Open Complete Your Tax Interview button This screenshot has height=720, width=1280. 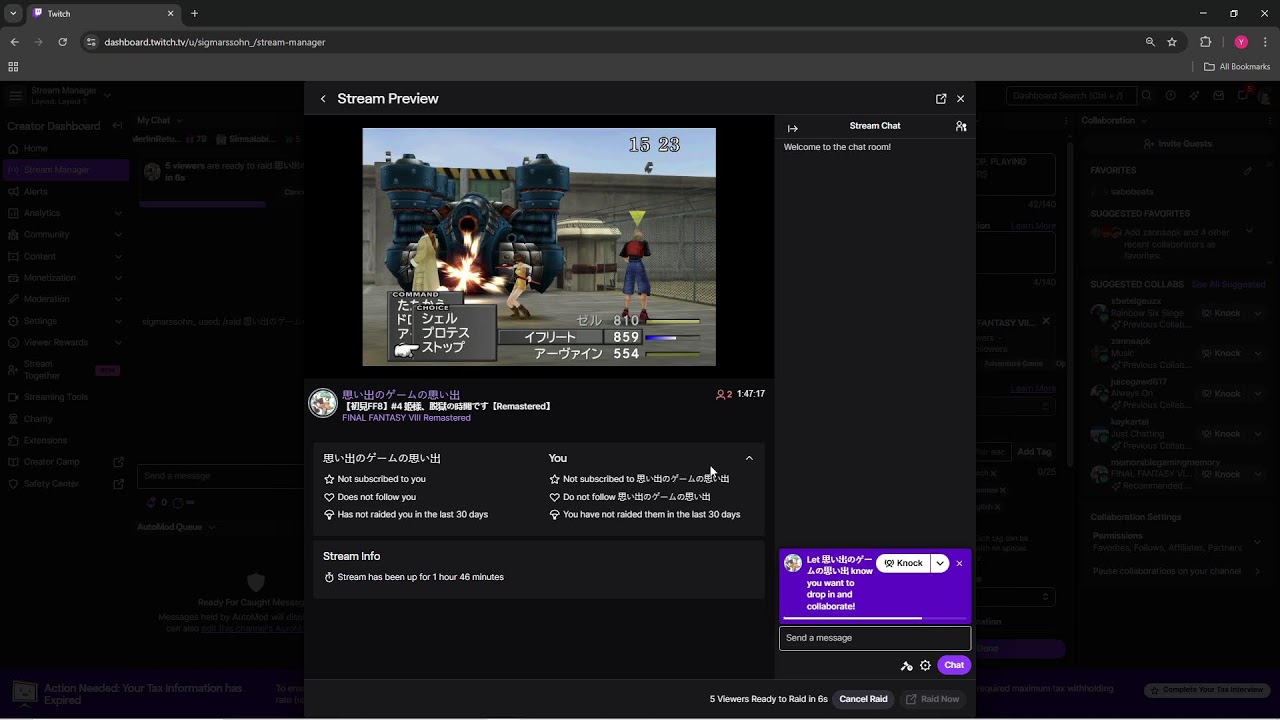click(1207, 690)
